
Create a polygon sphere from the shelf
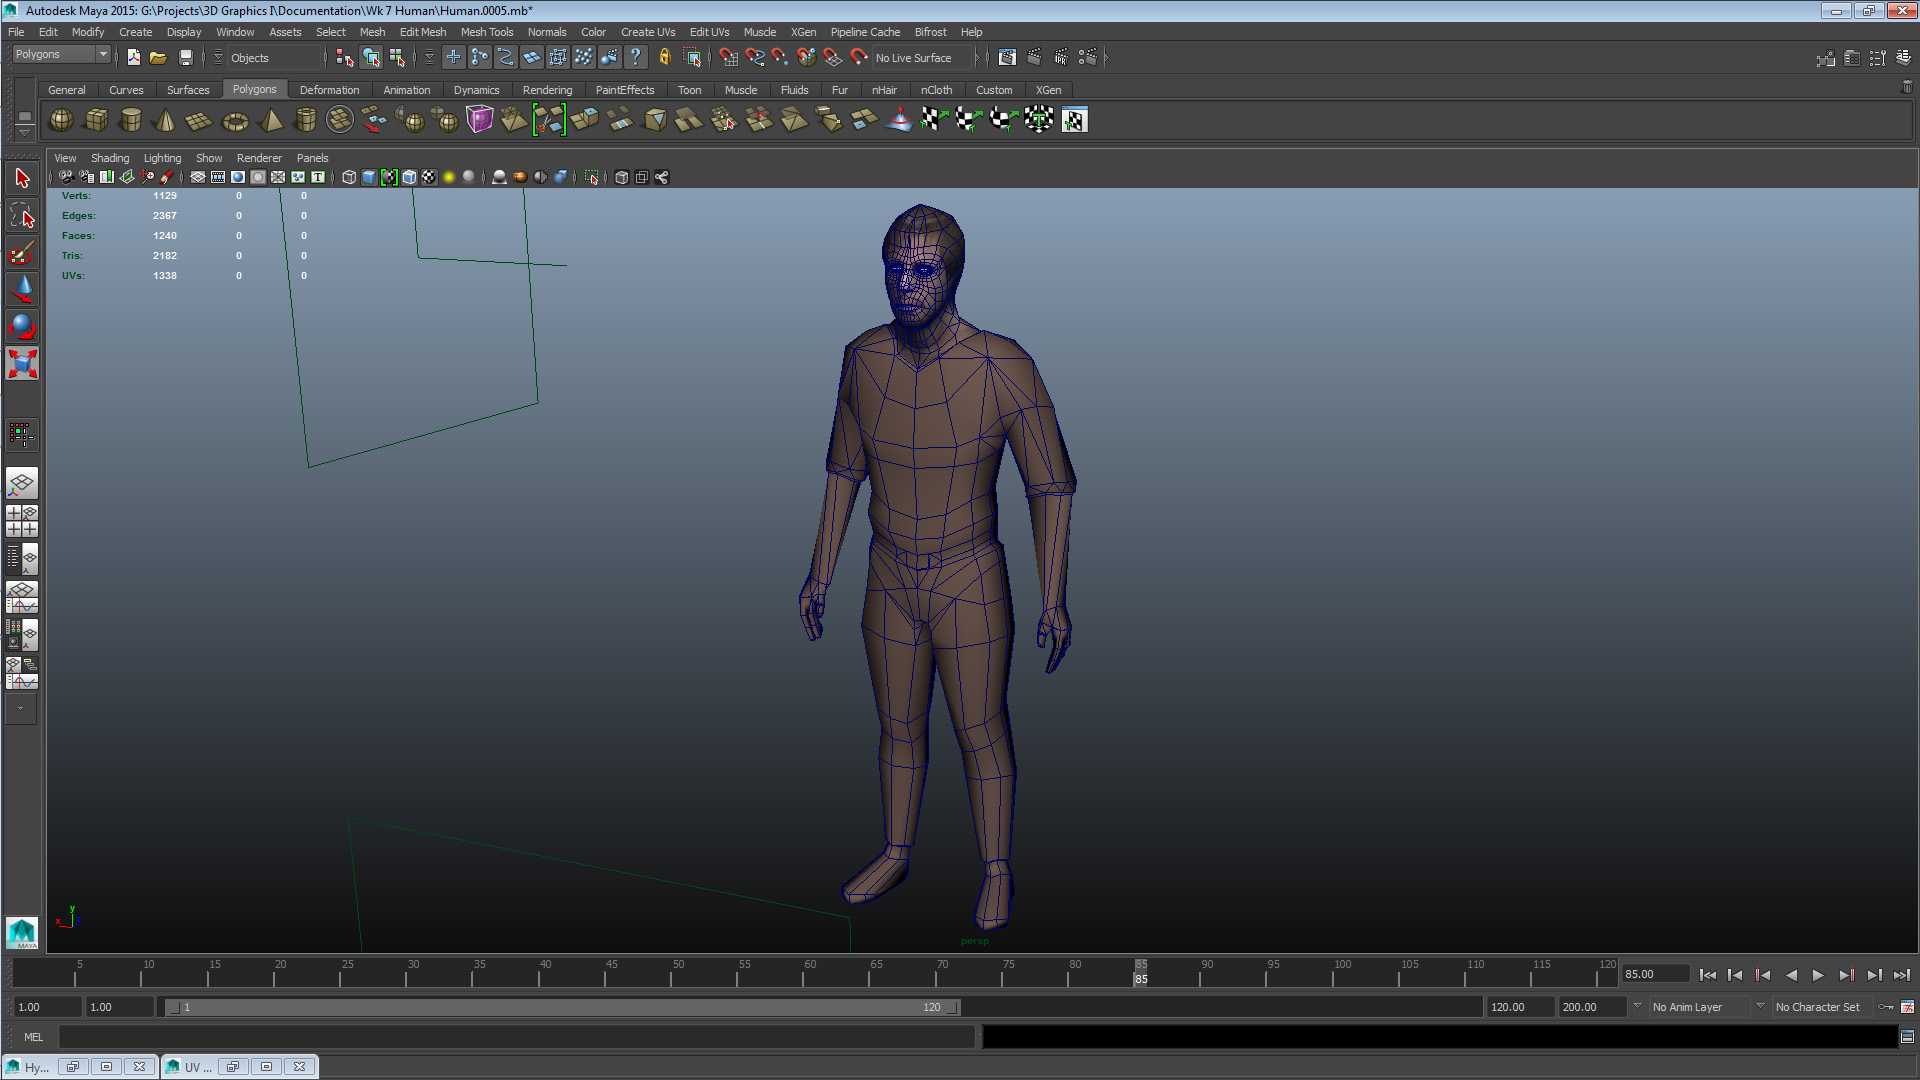click(x=60, y=120)
